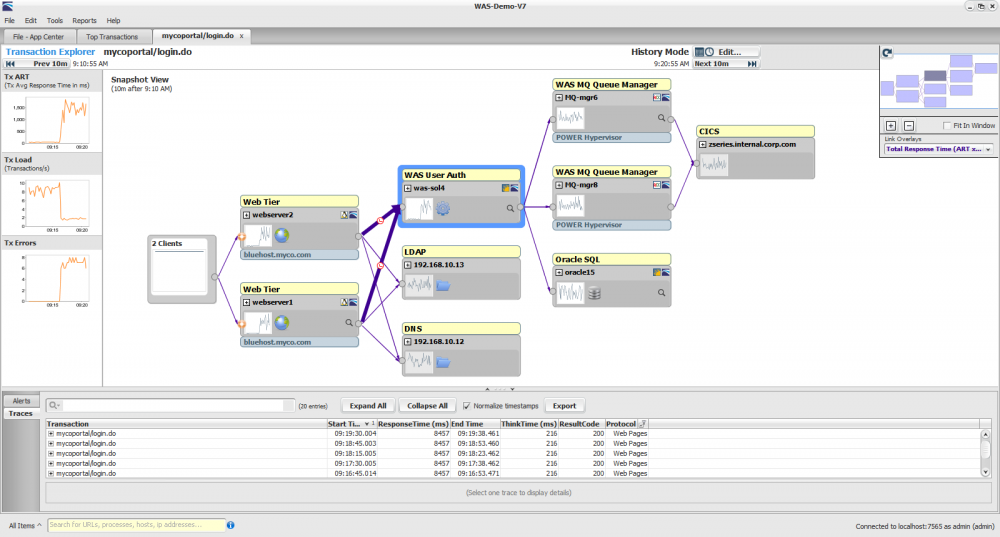Open the Alerts side tab
The width and height of the screenshot is (1000, 537).
22,401
